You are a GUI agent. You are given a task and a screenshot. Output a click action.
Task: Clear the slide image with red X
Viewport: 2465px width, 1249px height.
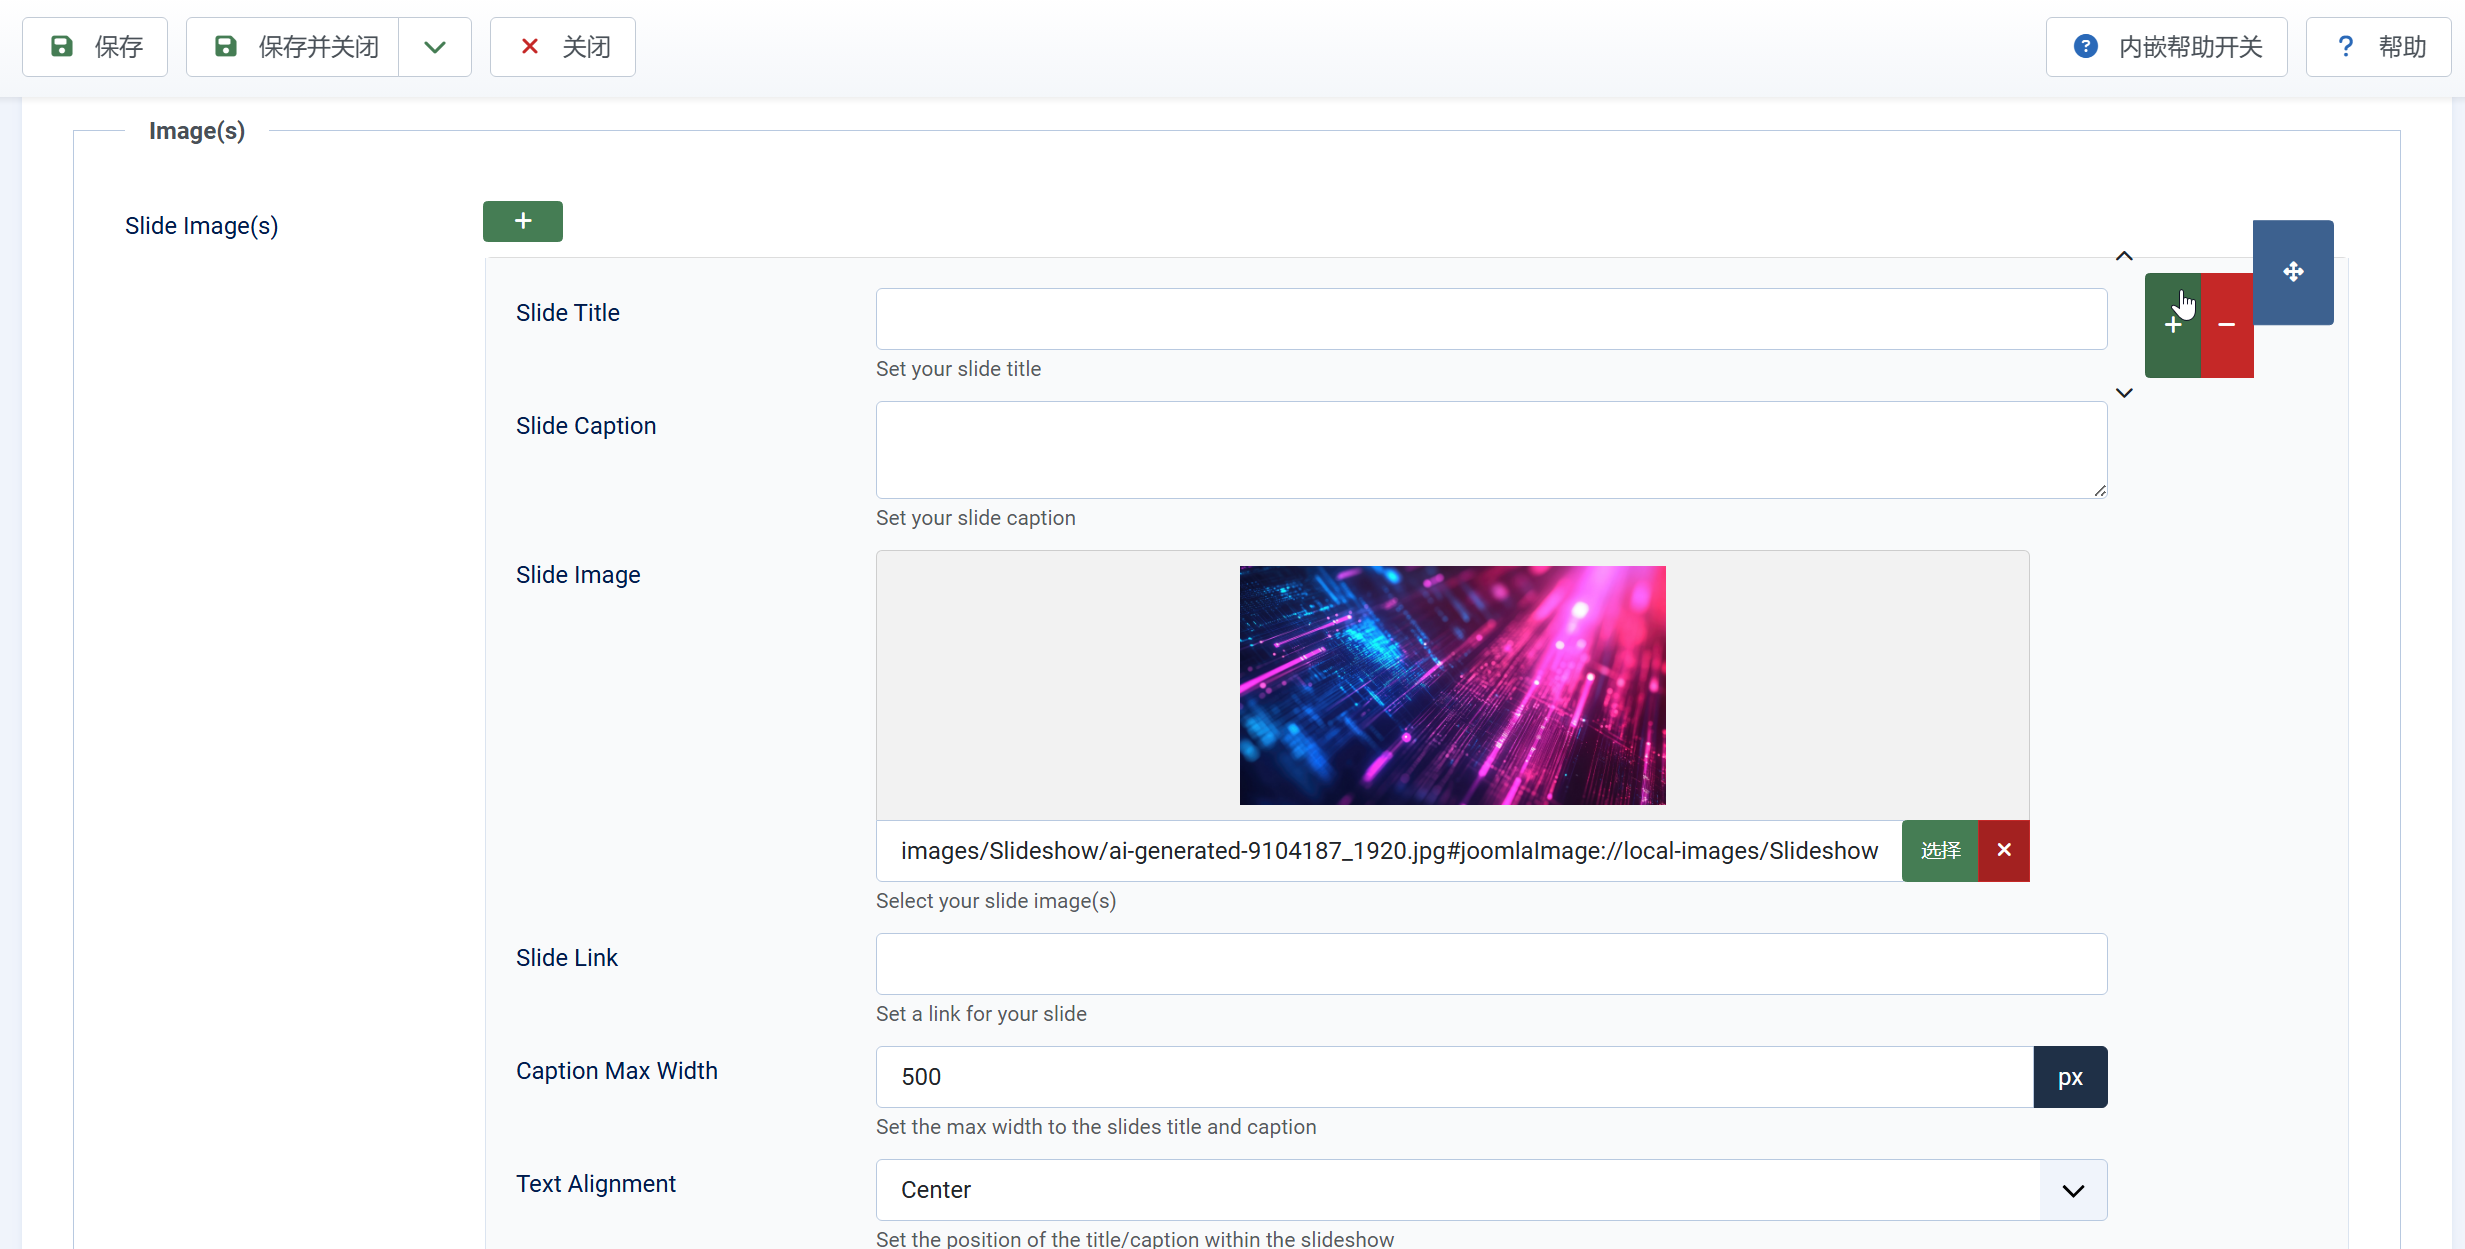pos(2003,850)
